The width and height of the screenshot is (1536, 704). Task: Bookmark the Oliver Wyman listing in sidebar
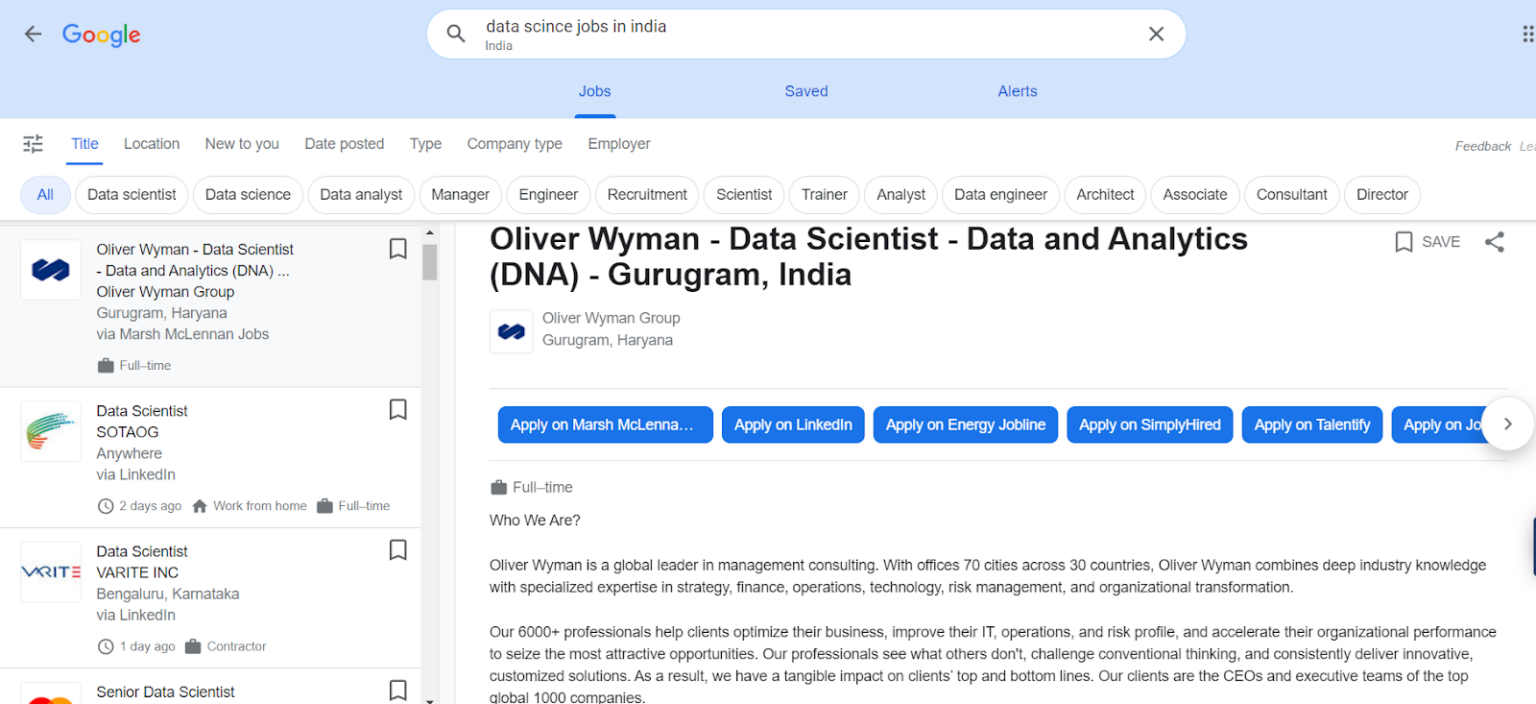pyautogui.click(x=398, y=249)
